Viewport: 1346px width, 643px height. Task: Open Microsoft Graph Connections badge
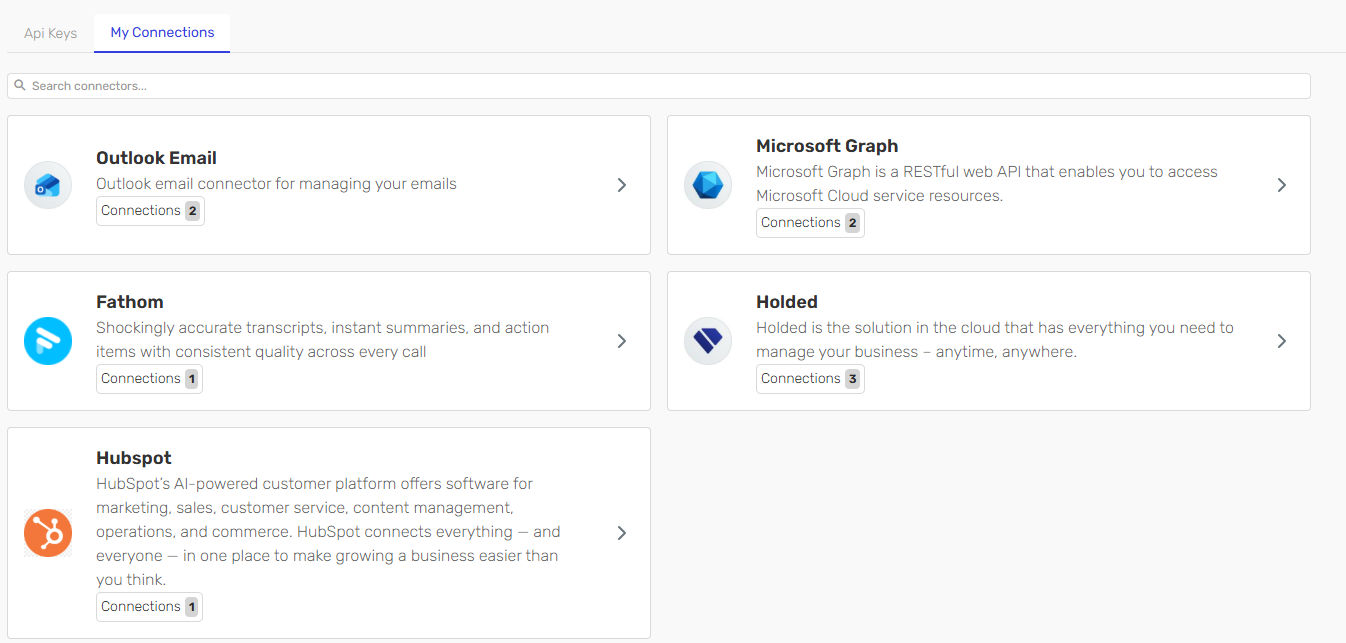pyautogui.click(x=810, y=223)
